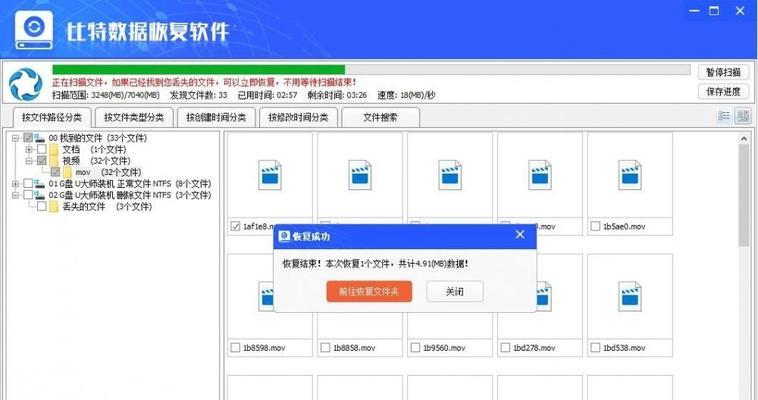The height and width of the screenshot is (400, 758).
Task: Click the file name 1bd538.mov
Action: click(x=624, y=348)
